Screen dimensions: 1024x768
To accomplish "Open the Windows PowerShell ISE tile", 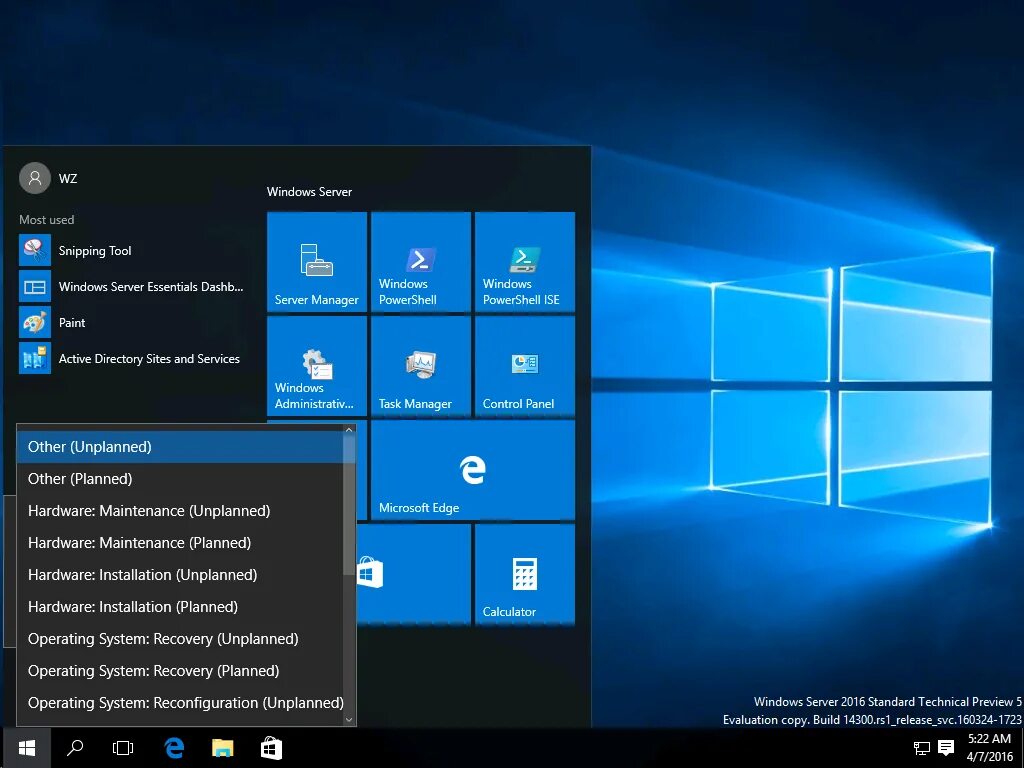I will (x=524, y=261).
